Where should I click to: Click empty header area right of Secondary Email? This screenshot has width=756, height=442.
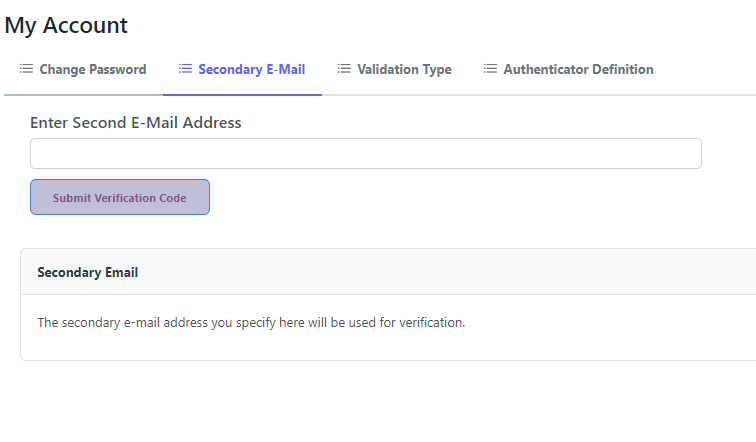click(450, 272)
